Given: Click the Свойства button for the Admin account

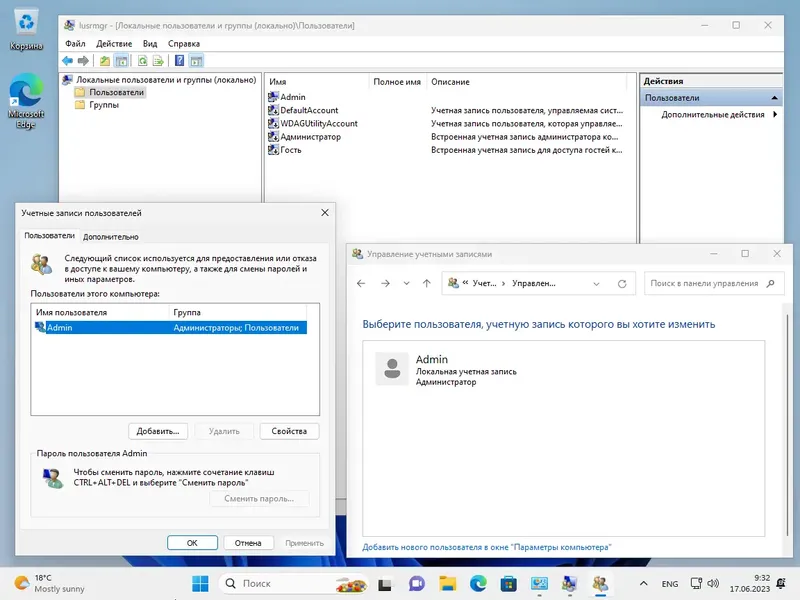Looking at the screenshot, I should pos(289,431).
